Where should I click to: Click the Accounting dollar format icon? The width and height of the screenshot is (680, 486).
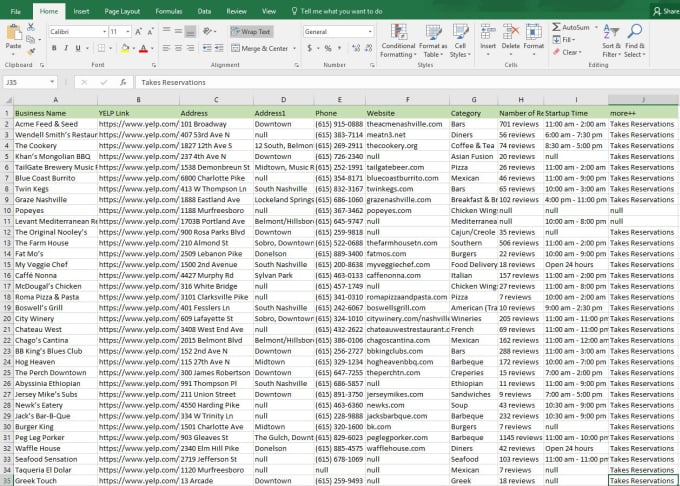309,48
